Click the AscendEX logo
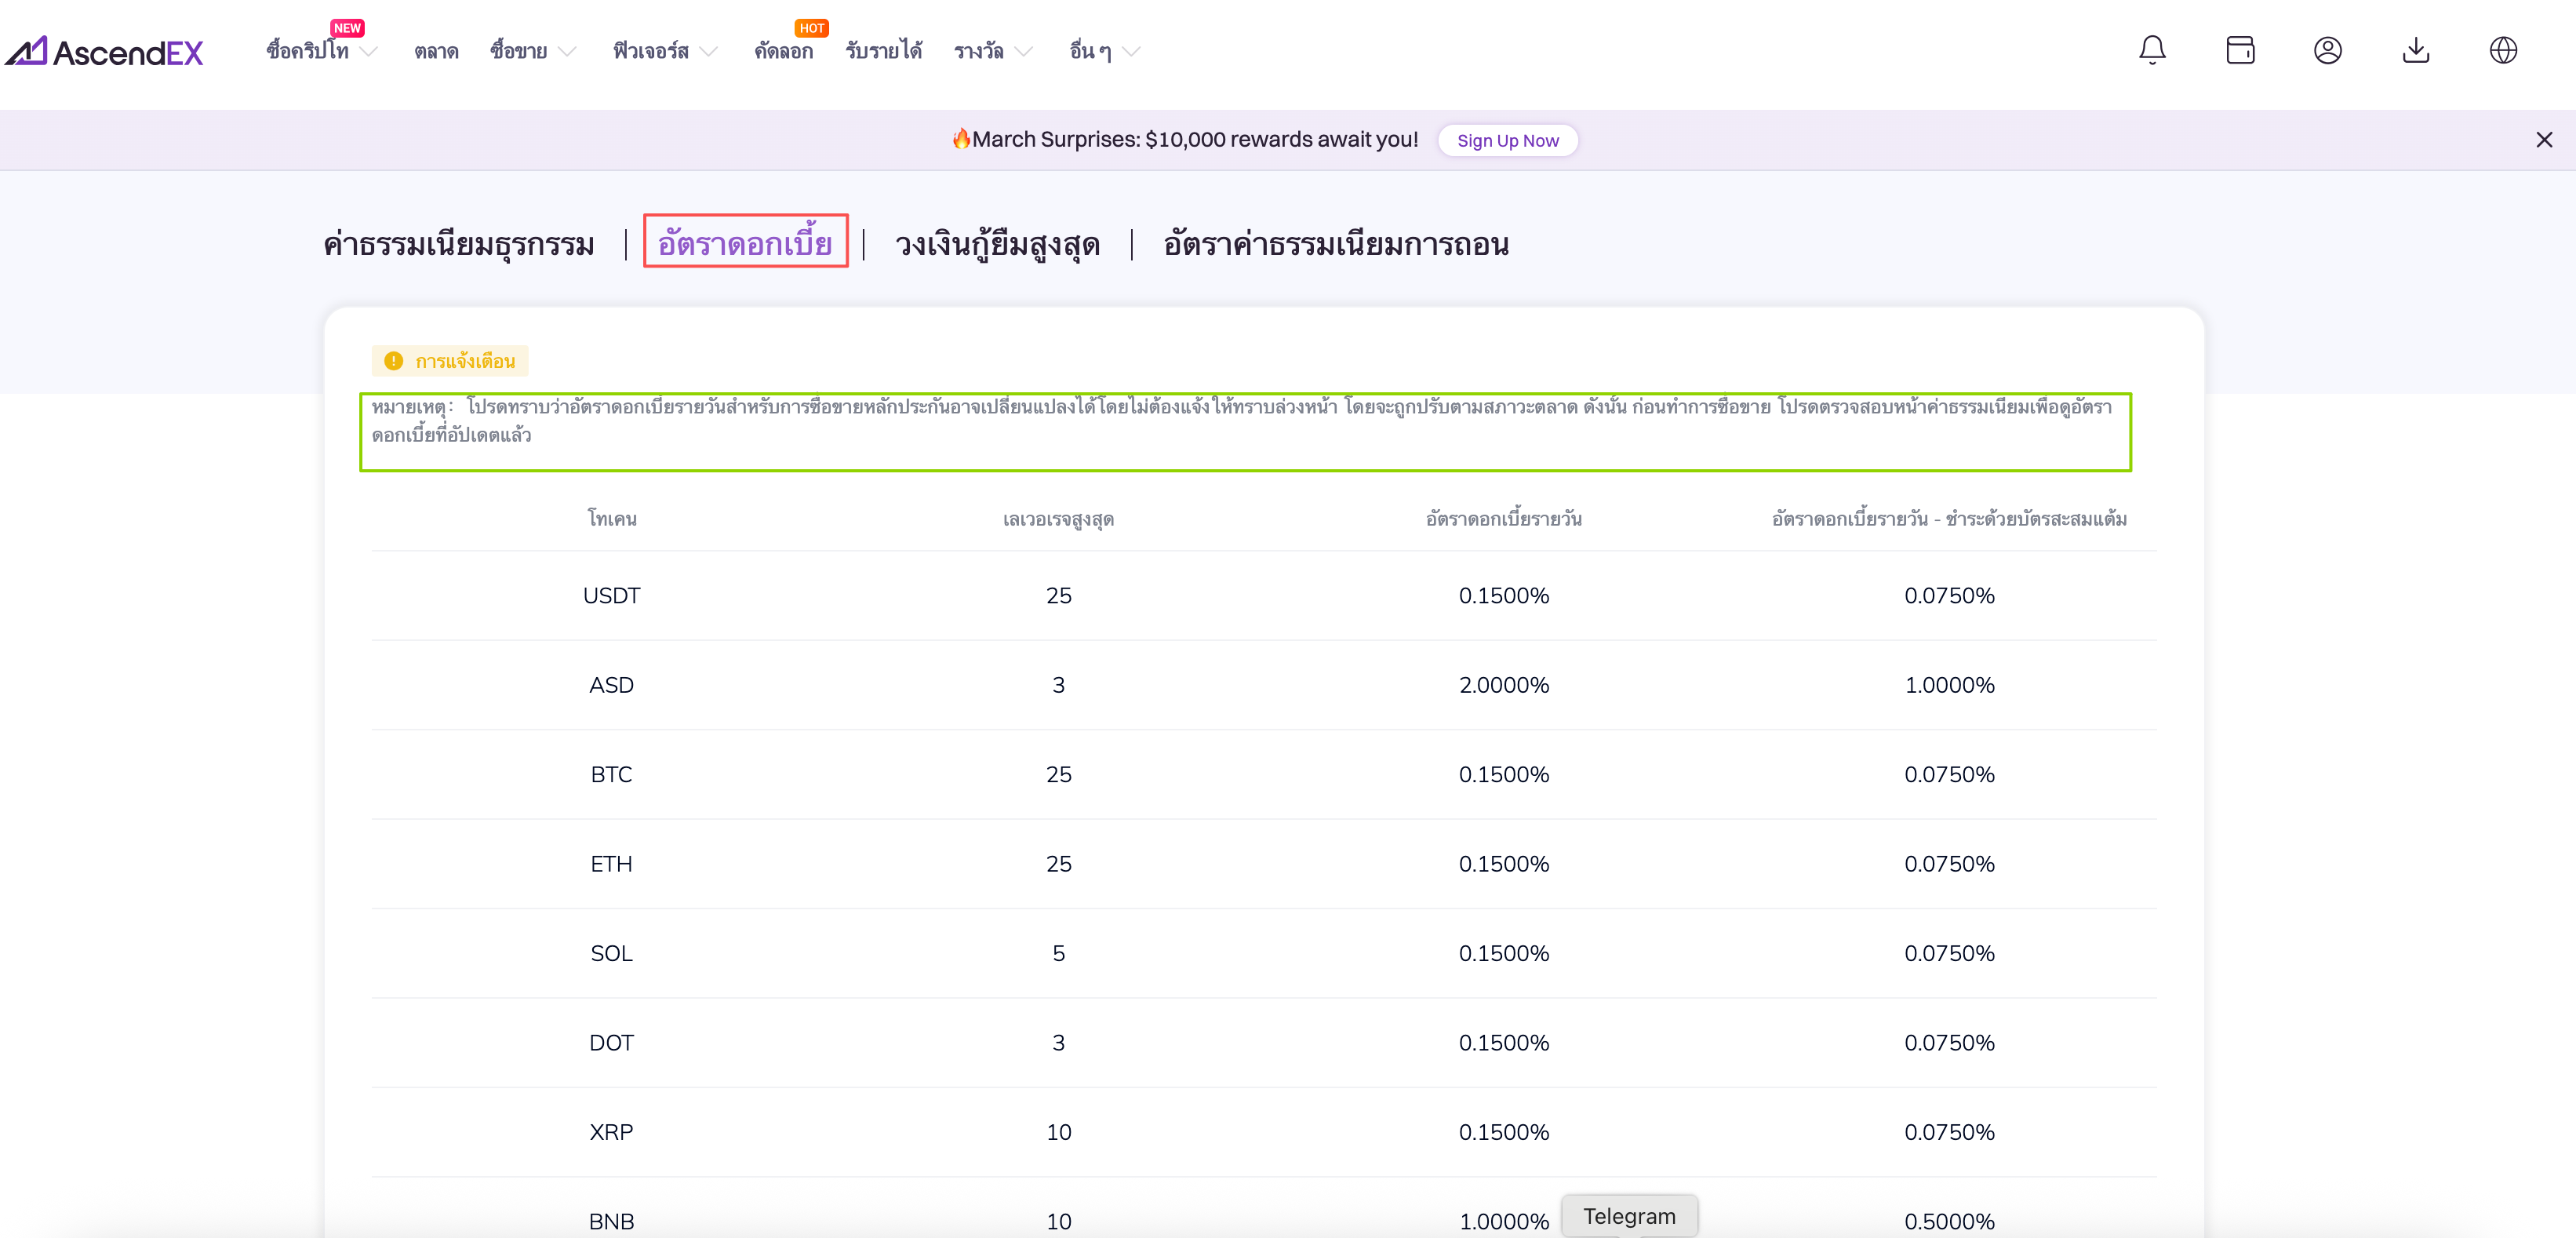 point(105,51)
